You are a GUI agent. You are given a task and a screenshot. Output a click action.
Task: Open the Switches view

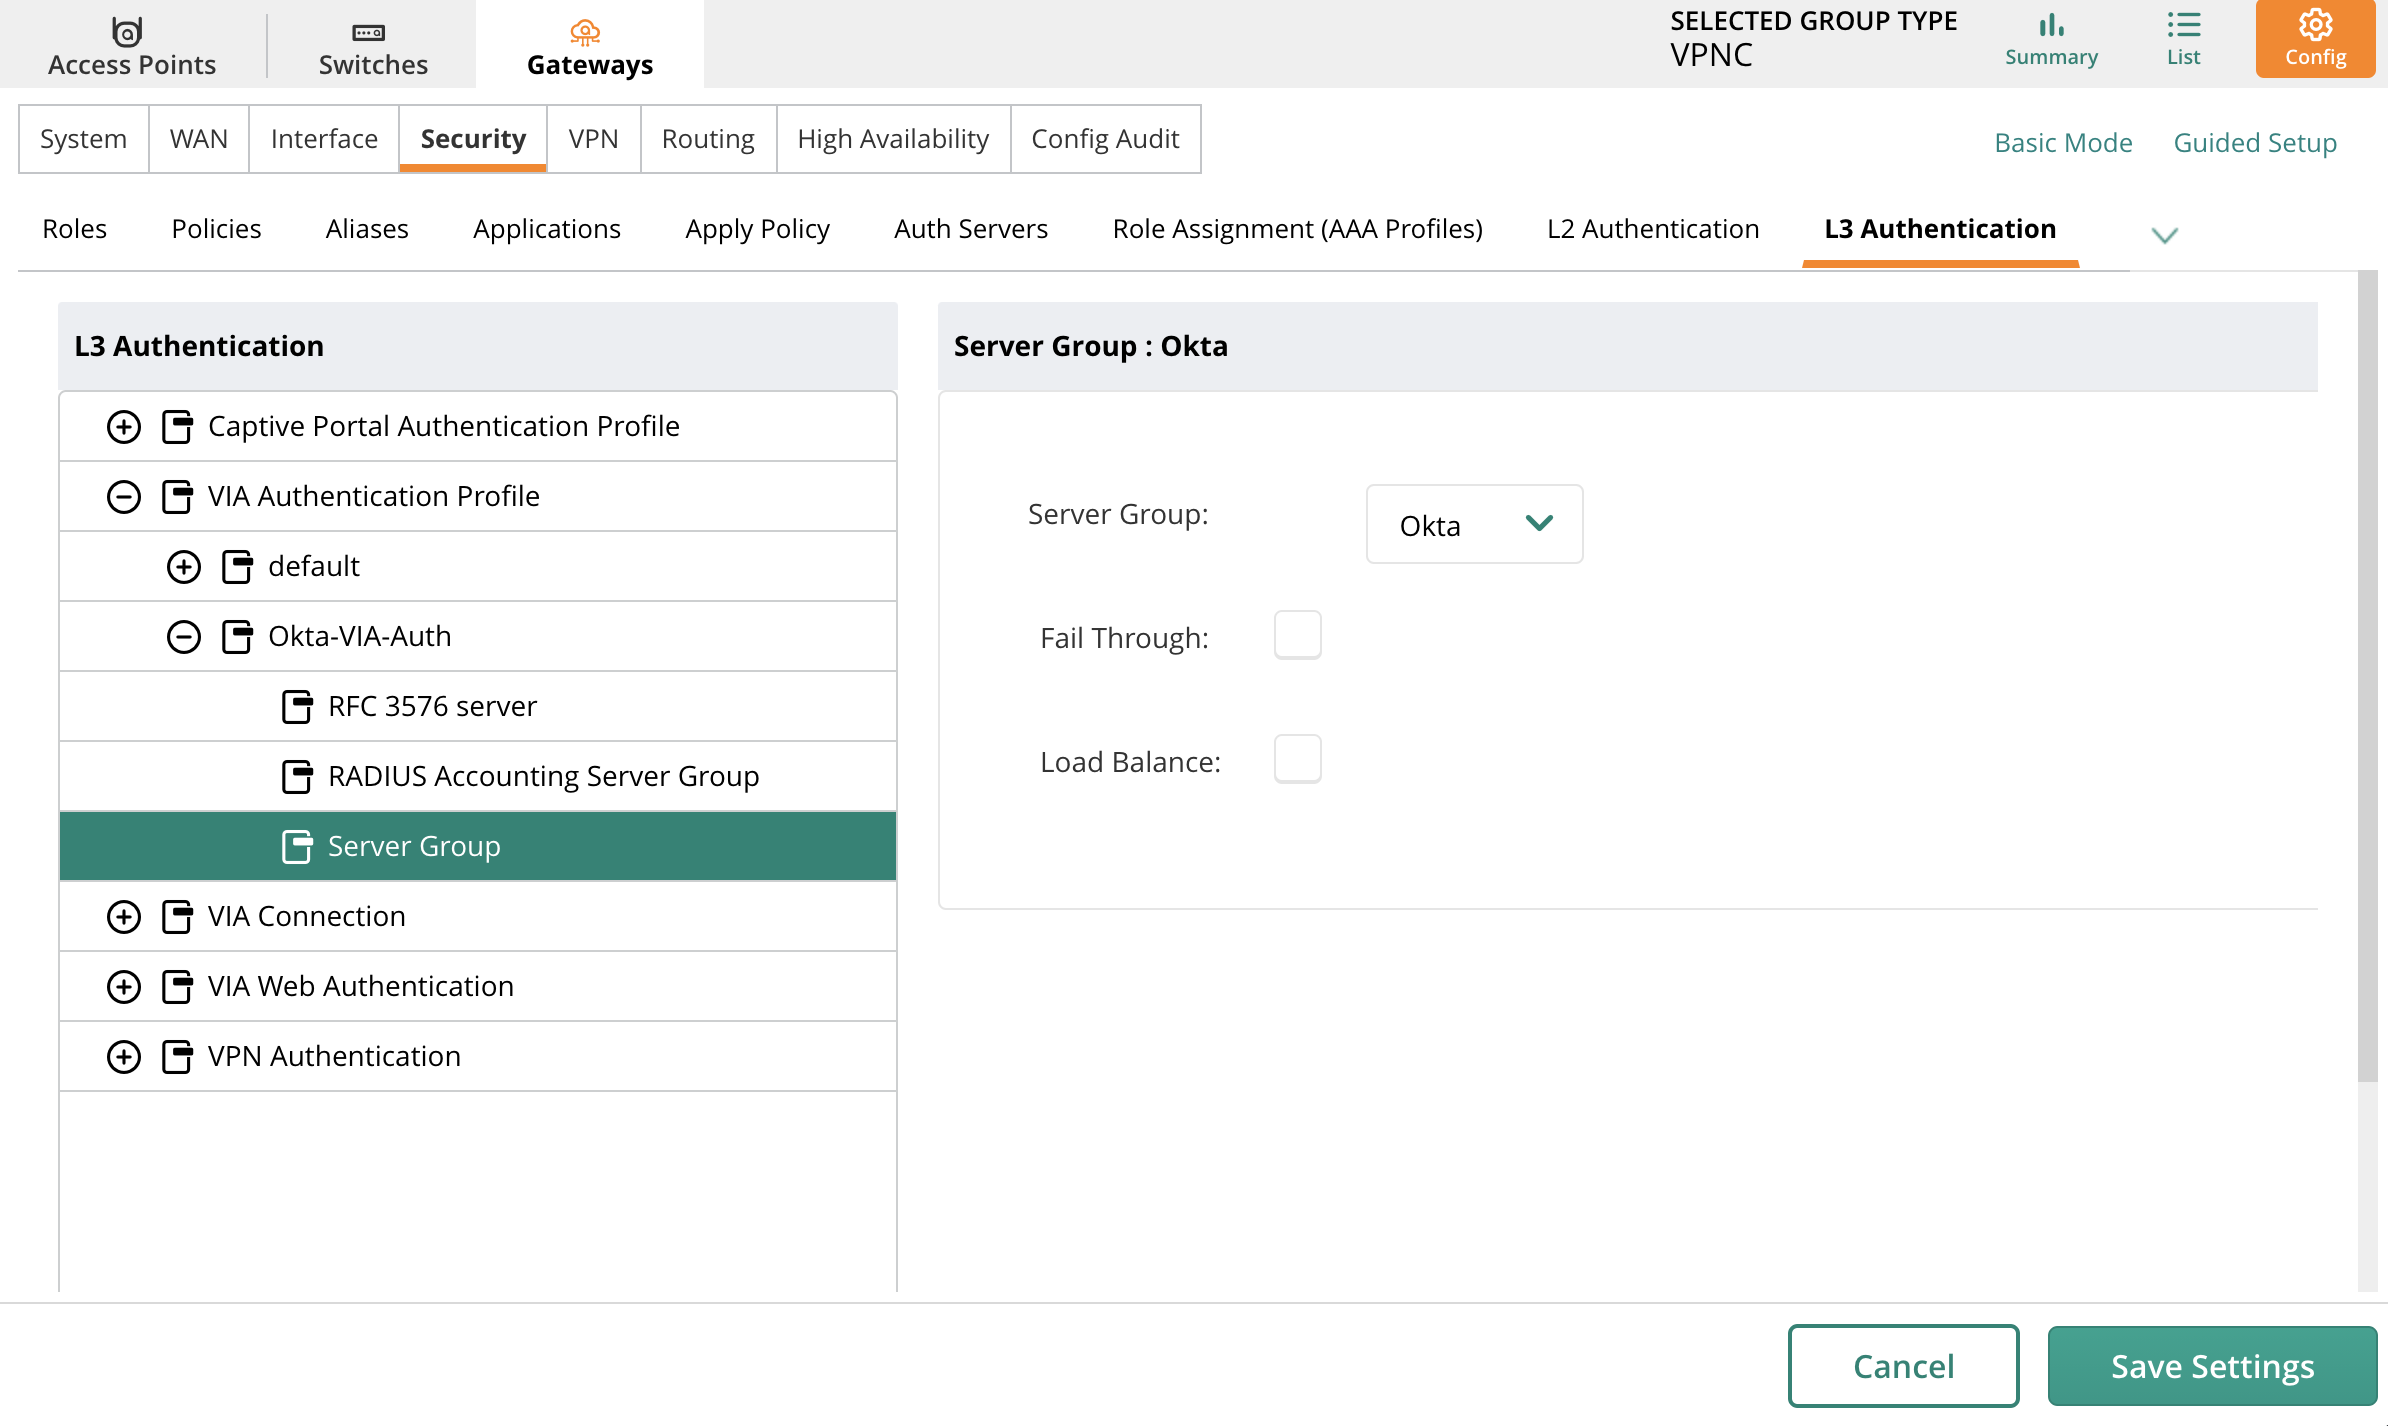[371, 44]
